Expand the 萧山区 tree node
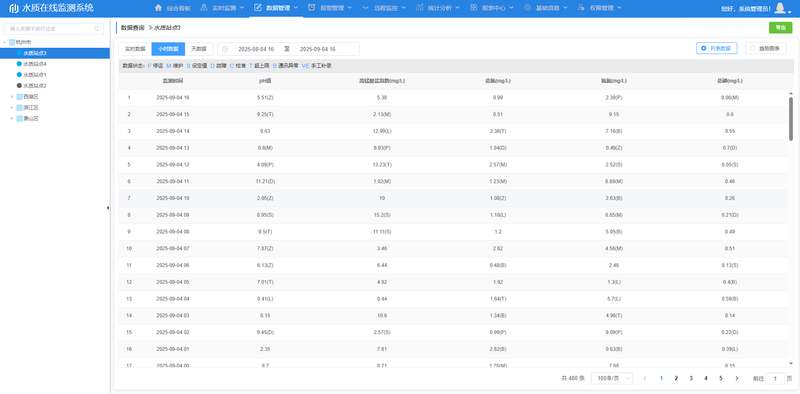The height and width of the screenshot is (394, 800). click(12, 118)
